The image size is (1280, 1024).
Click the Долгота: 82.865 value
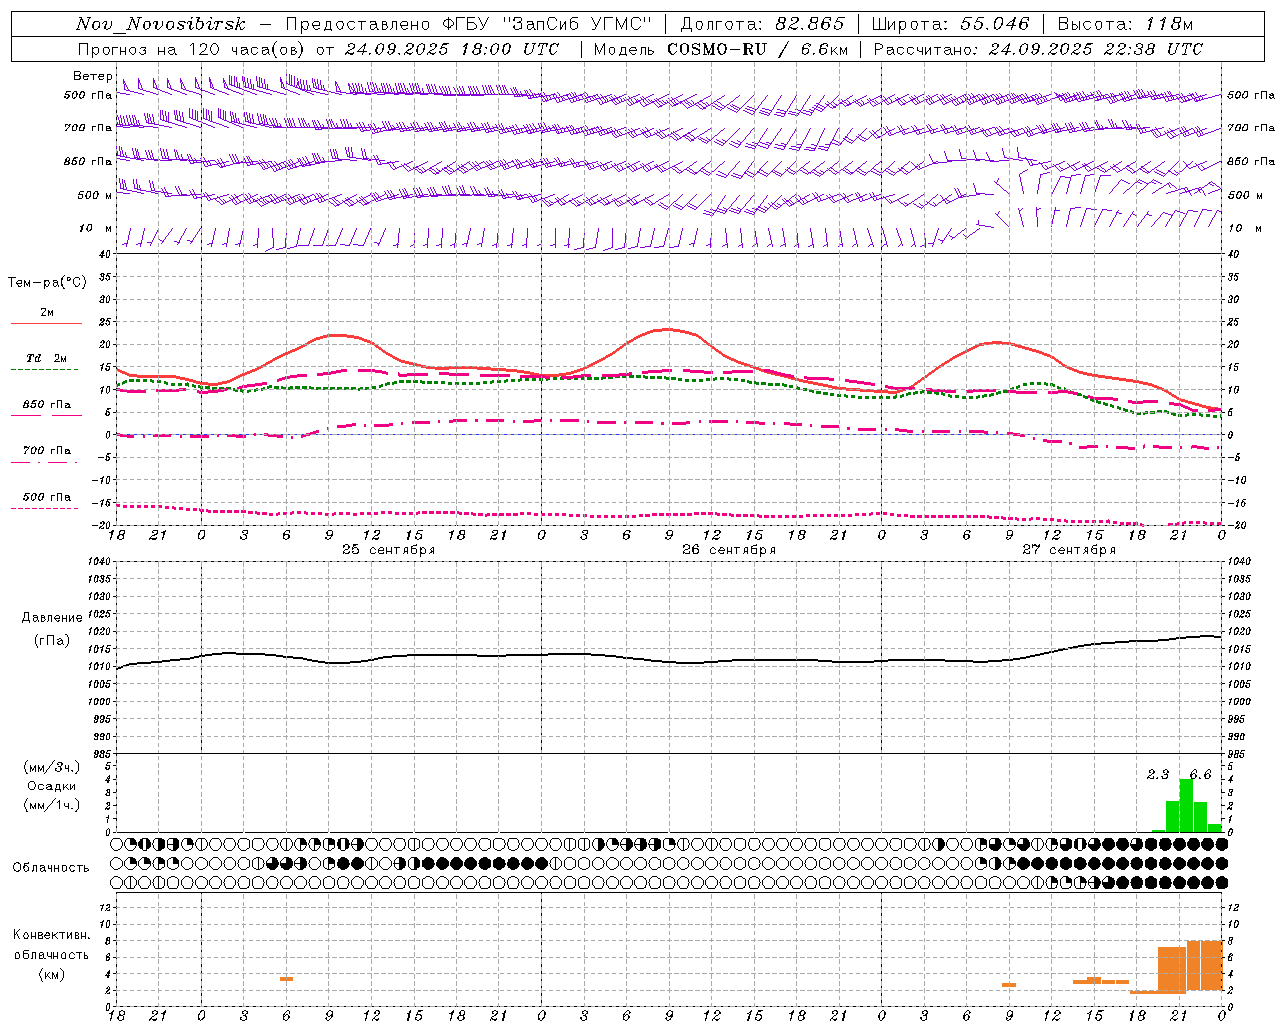(762, 24)
